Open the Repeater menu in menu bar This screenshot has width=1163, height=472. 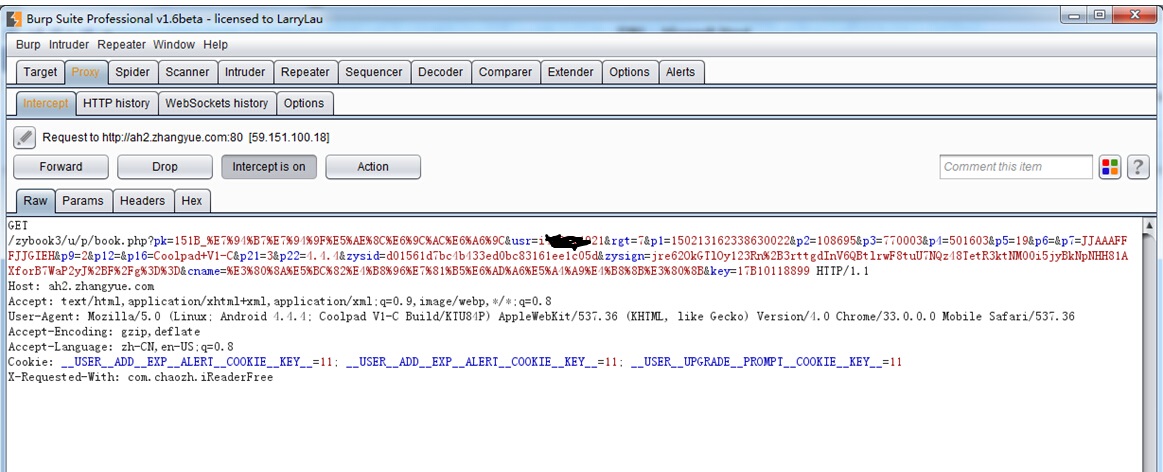tap(122, 45)
